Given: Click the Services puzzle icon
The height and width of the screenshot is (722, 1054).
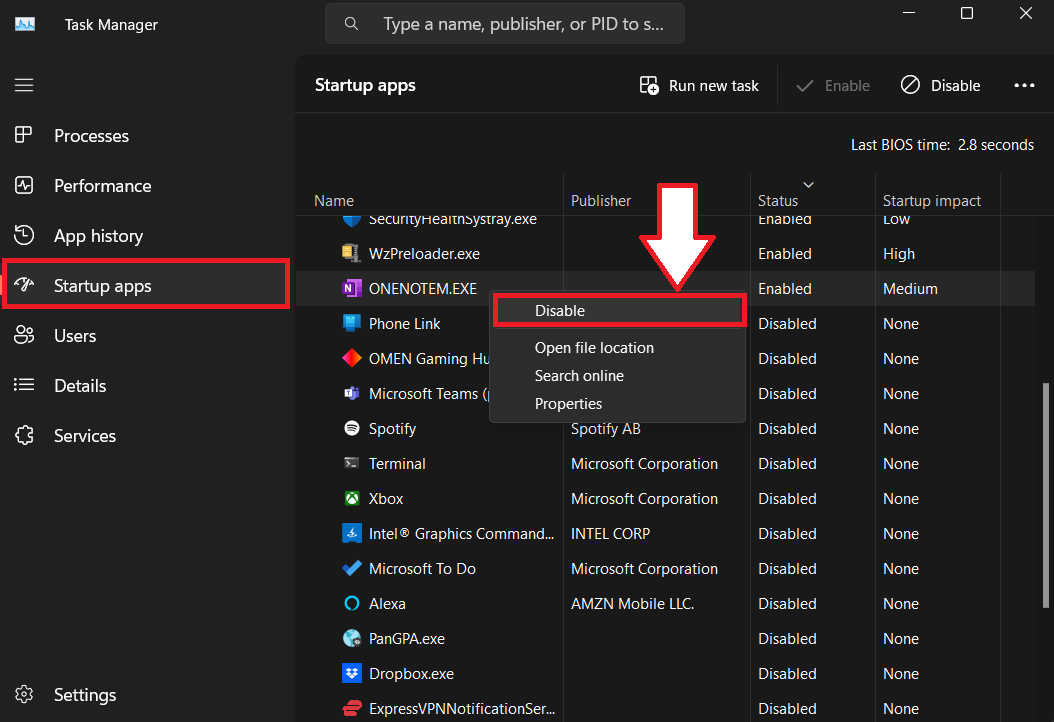Looking at the screenshot, I should [24, 435].
